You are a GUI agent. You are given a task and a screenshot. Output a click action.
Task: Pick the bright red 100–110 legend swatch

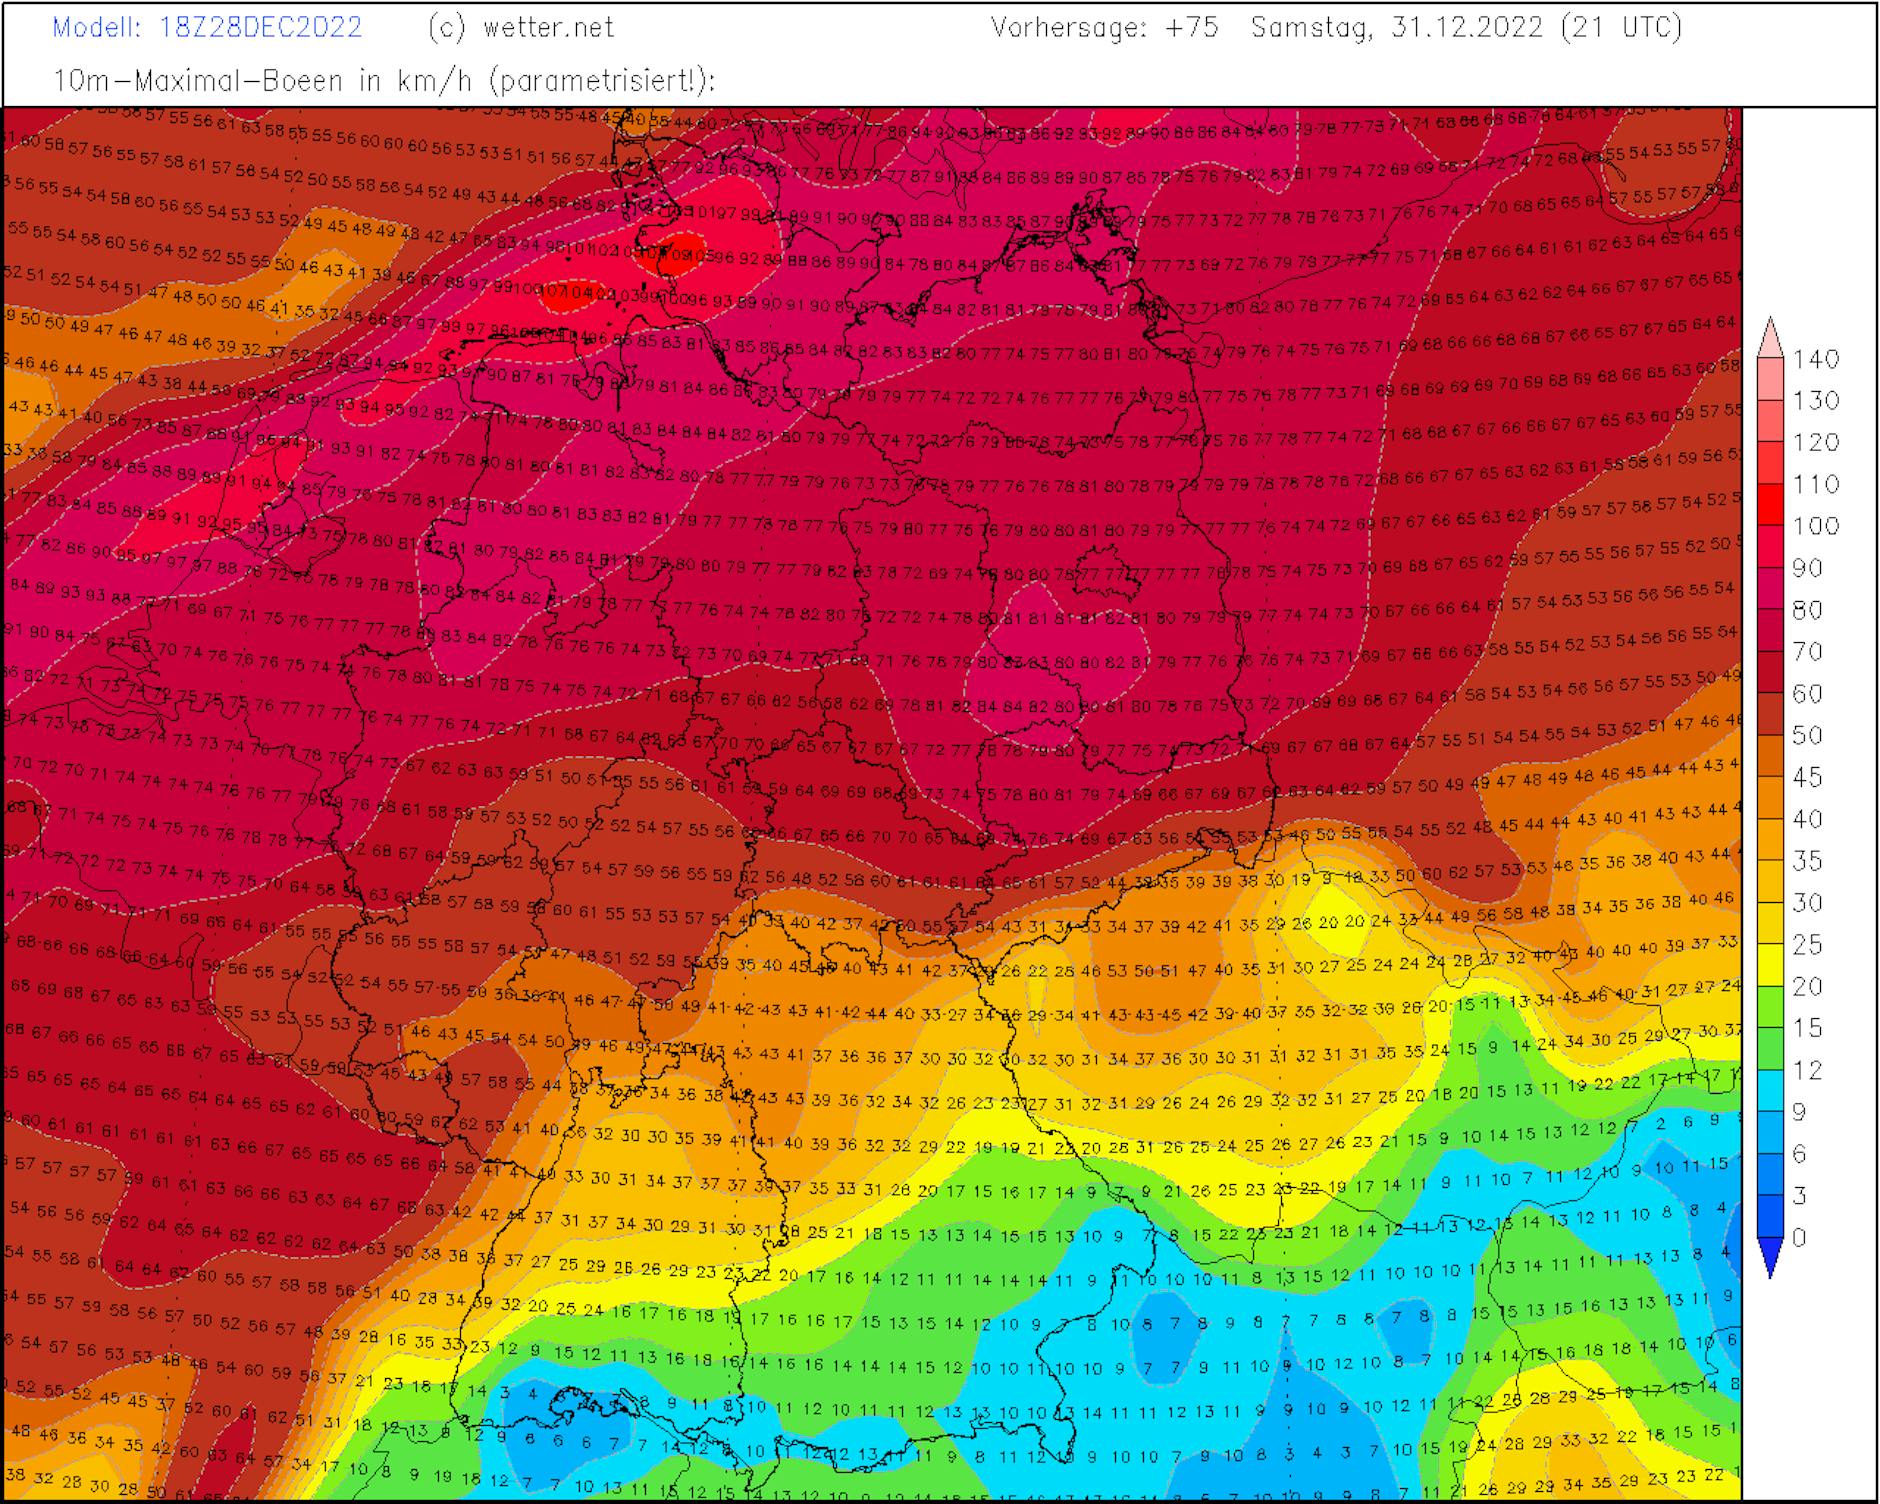click(x=1770, y=505)
